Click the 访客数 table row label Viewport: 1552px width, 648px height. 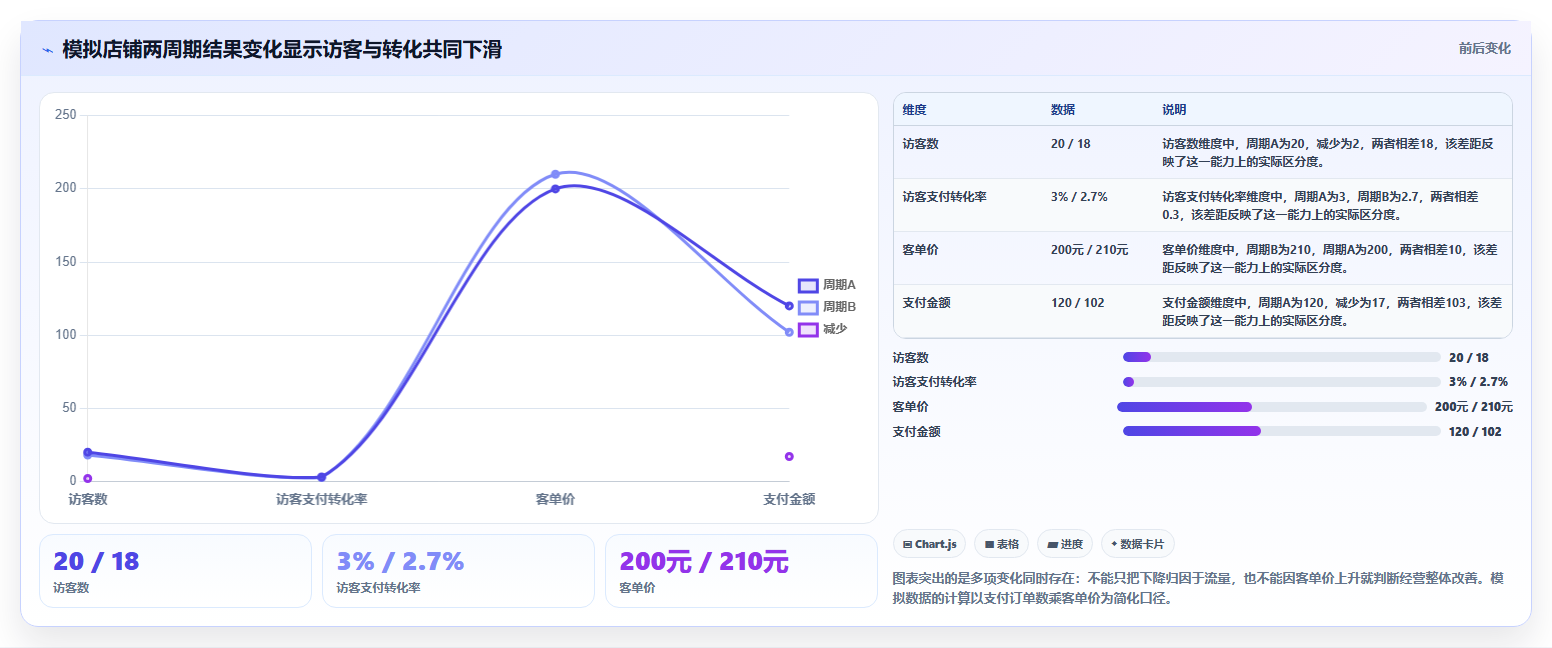pos(921,144)
